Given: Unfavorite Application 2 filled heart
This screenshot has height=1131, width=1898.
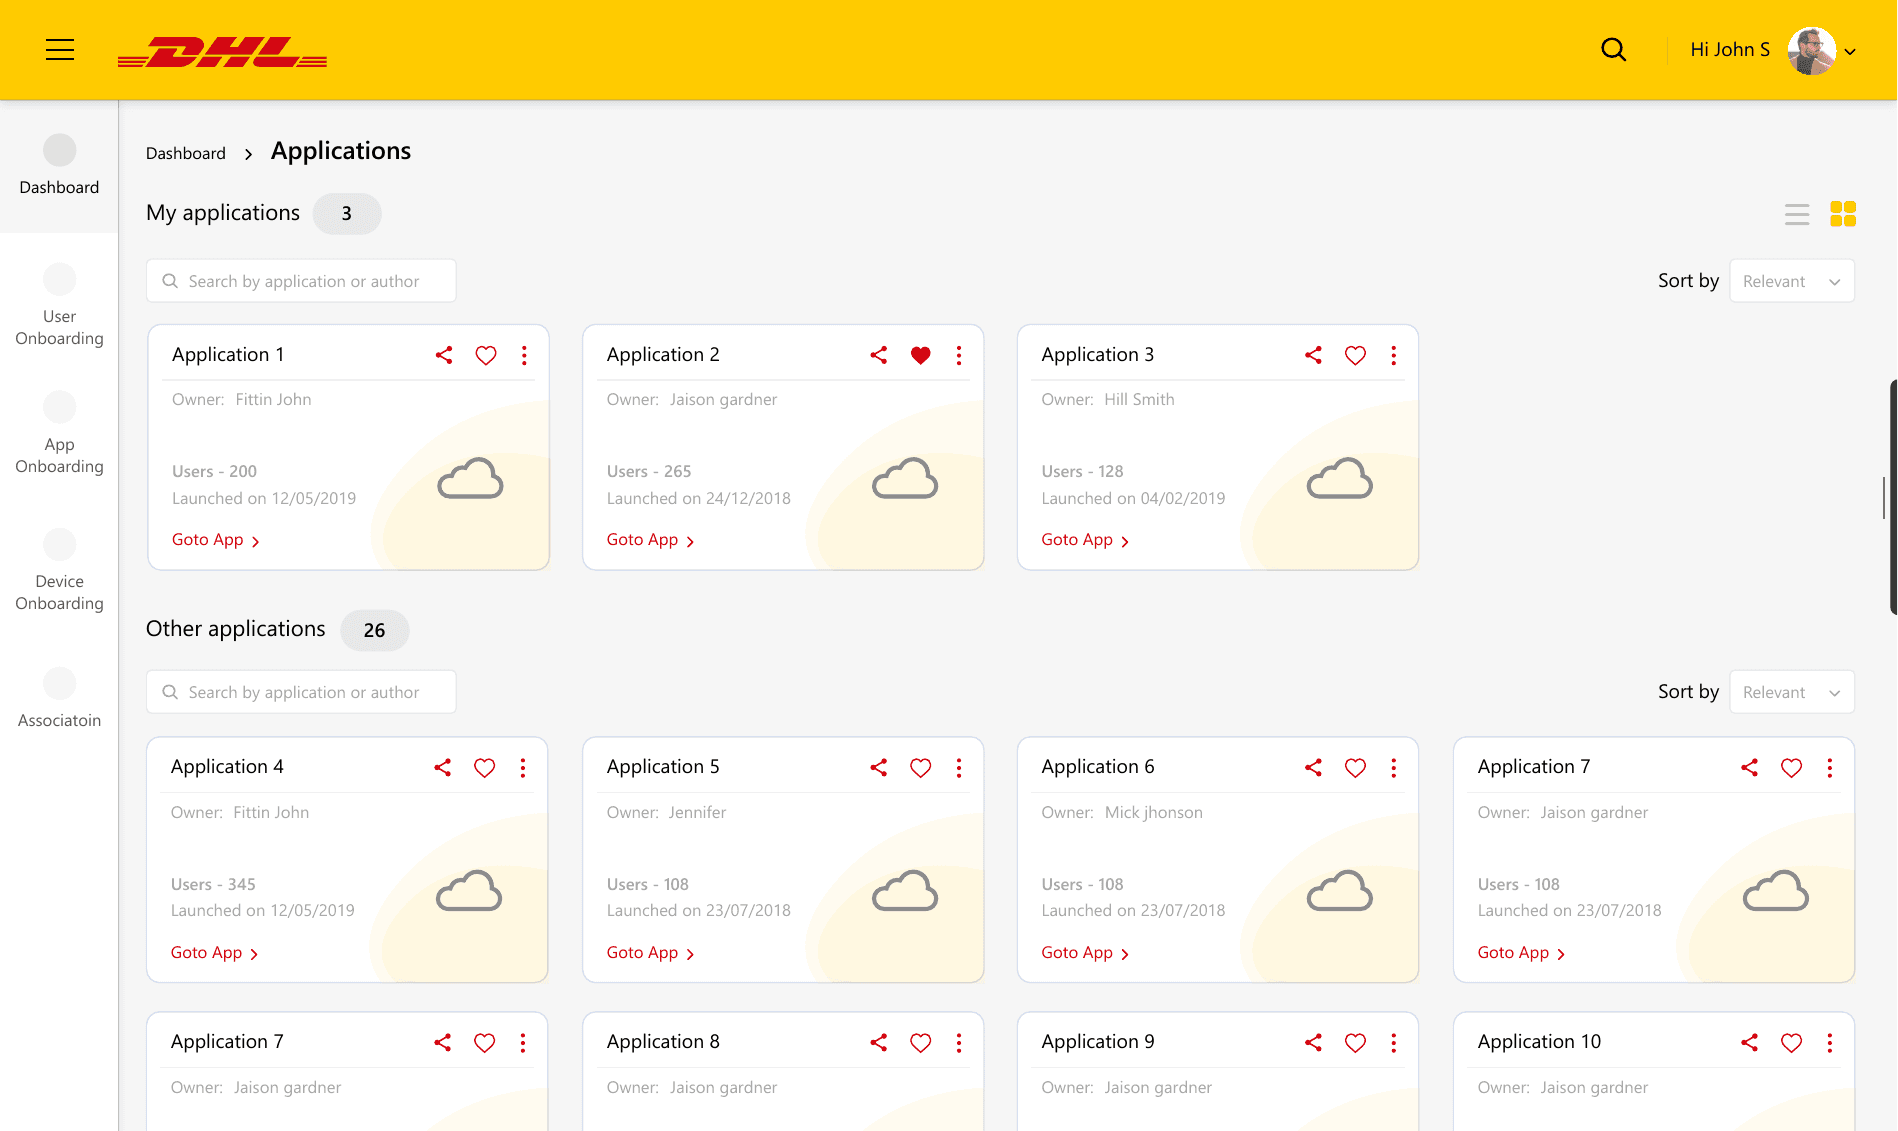Looking at the screenshot, I should (x=921, y=355).
